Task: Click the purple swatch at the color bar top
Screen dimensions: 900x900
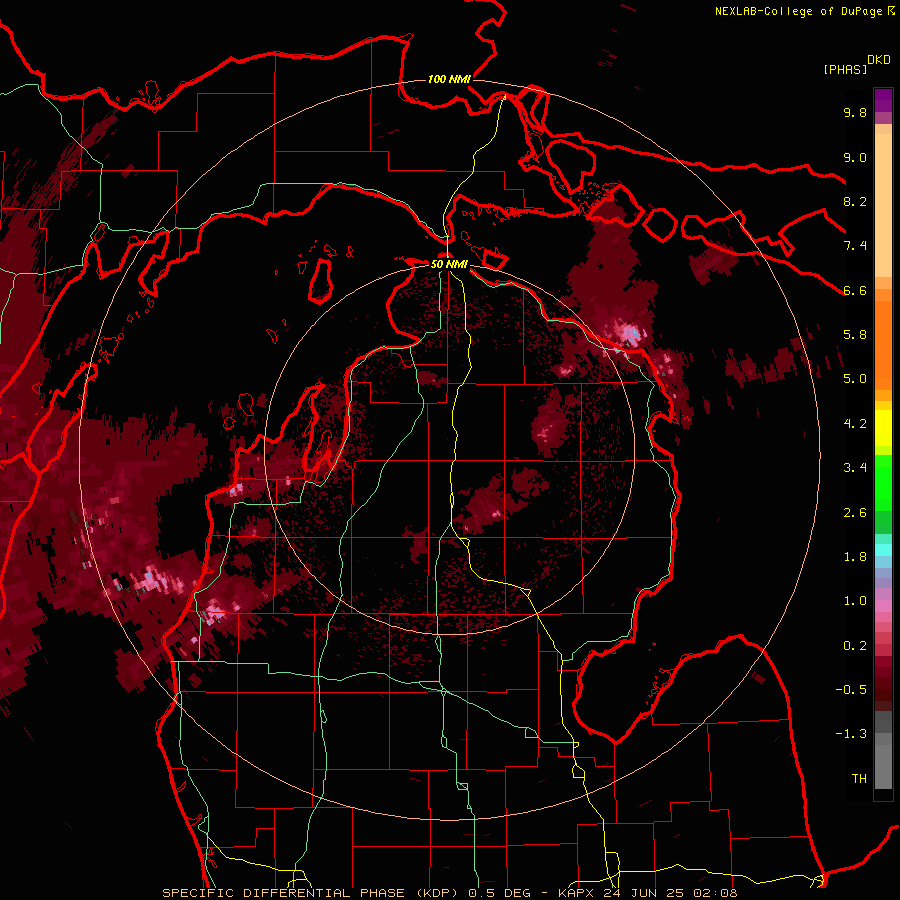Action: tap(883, 100)
